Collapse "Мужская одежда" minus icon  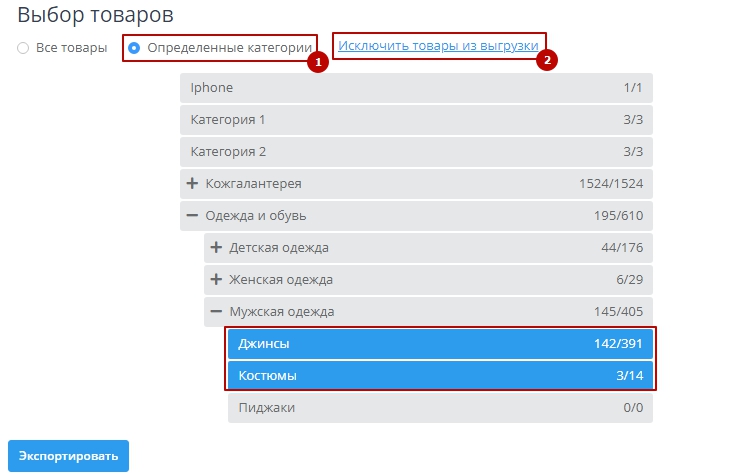pos(216,312)
